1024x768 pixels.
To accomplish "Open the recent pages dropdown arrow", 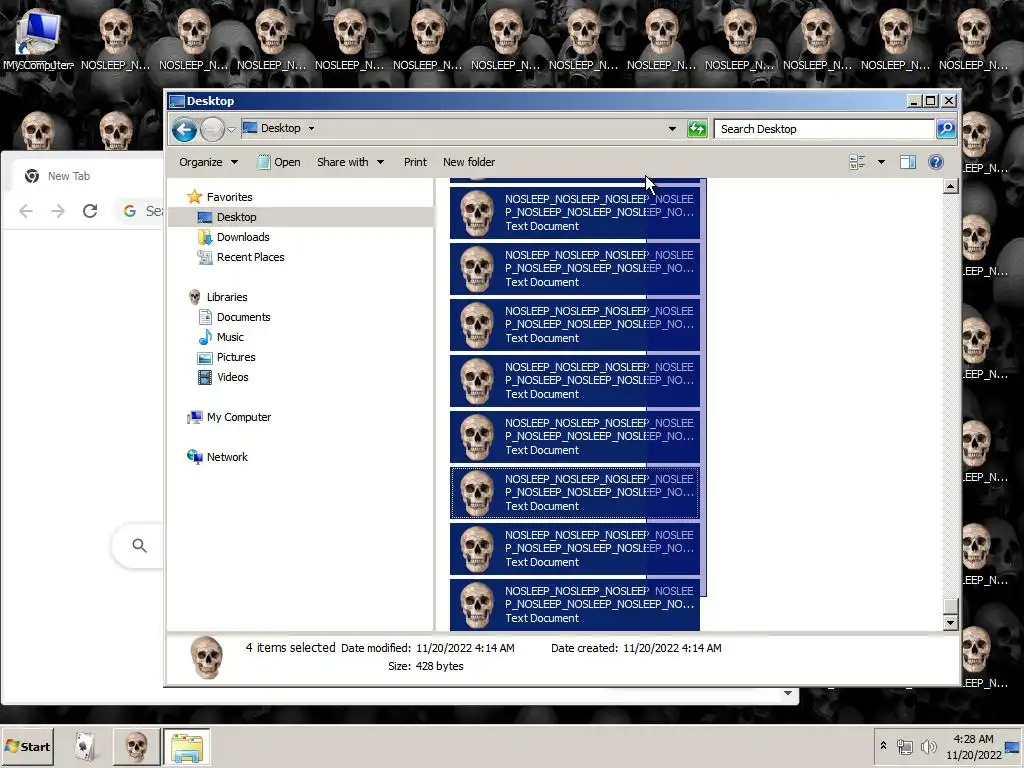I will 231,129.
